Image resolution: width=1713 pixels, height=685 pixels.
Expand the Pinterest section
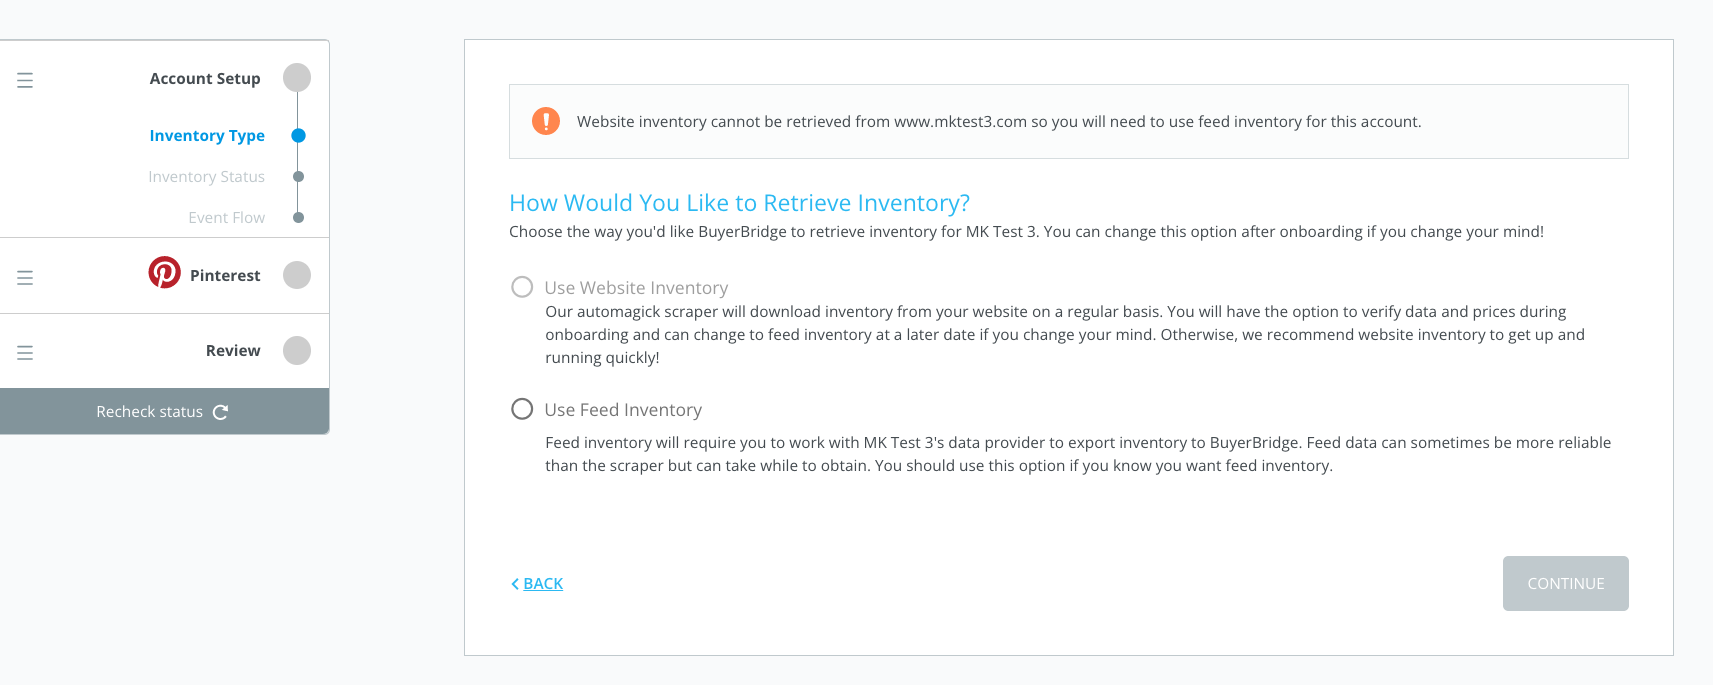pyautogui.click(x=225, y=275)
